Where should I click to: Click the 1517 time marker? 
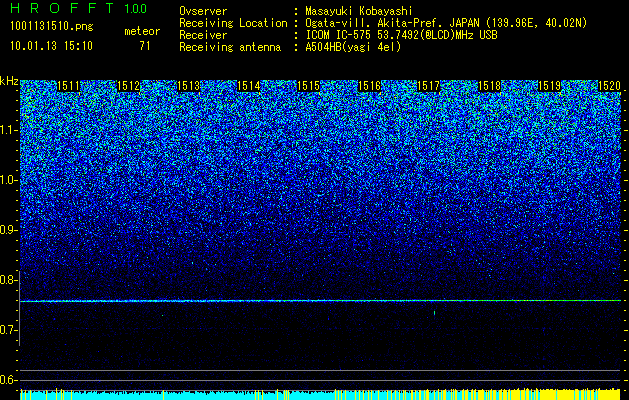tap(429, 86)
